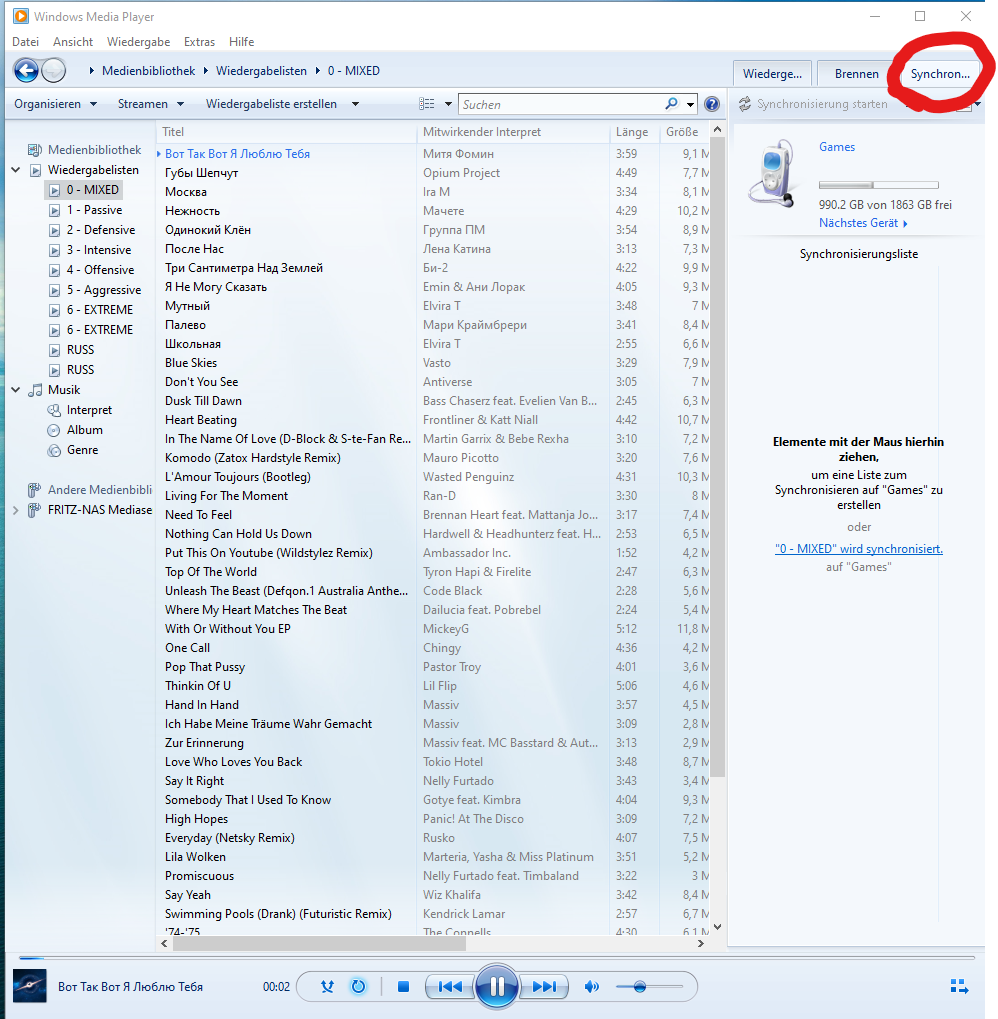Viewport: 998px width, 1019px height.
Task: Open the Organisieren dropdown
Action: coord(55,104)
